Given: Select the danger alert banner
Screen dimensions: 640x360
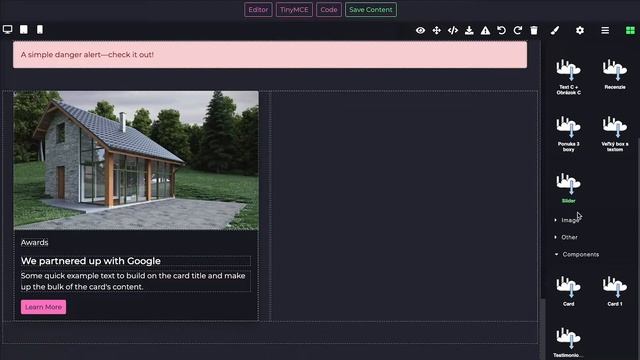Looking at the screenshot, I should [x=270, y=55].
